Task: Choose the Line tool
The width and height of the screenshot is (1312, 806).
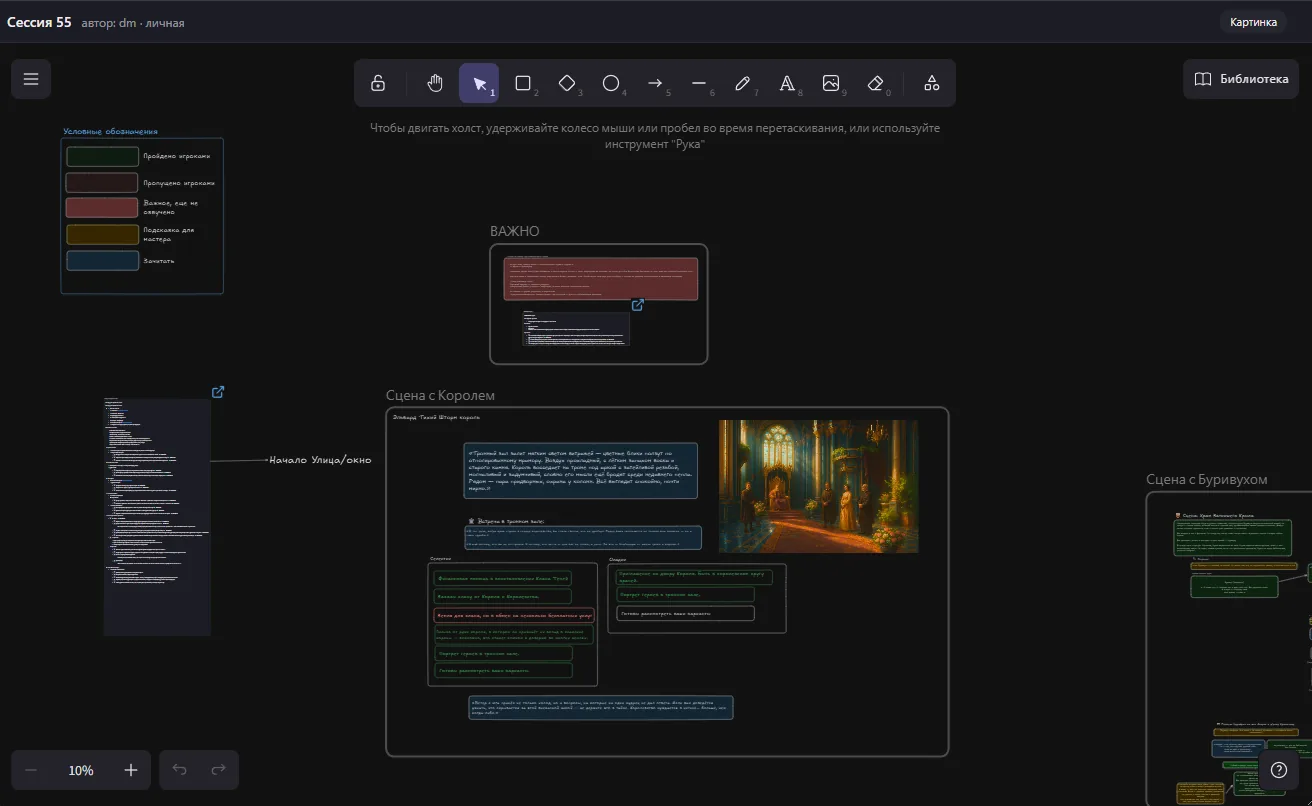Action: (699, 83)
